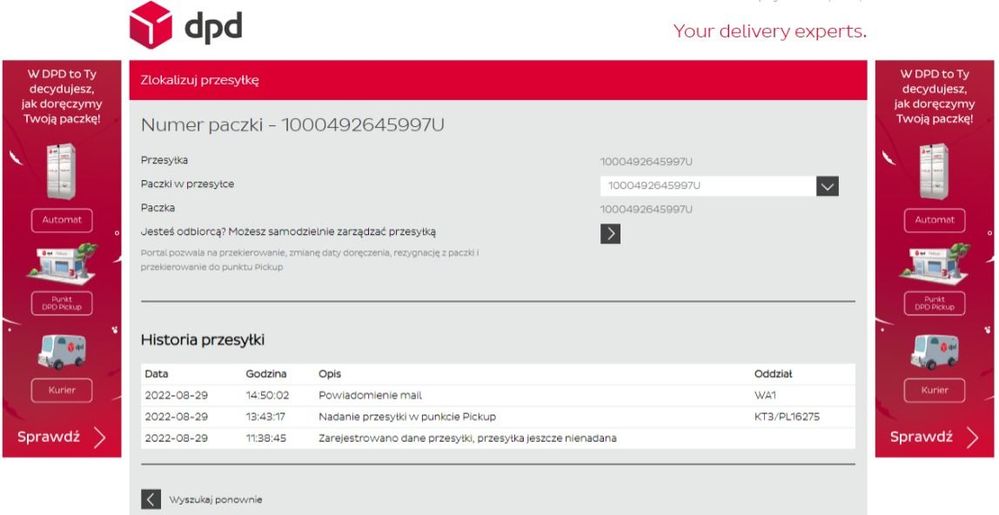This screenshot has height=515, width=999.
Task: Click Your delivery experts tagline
Action: point(770,31)
